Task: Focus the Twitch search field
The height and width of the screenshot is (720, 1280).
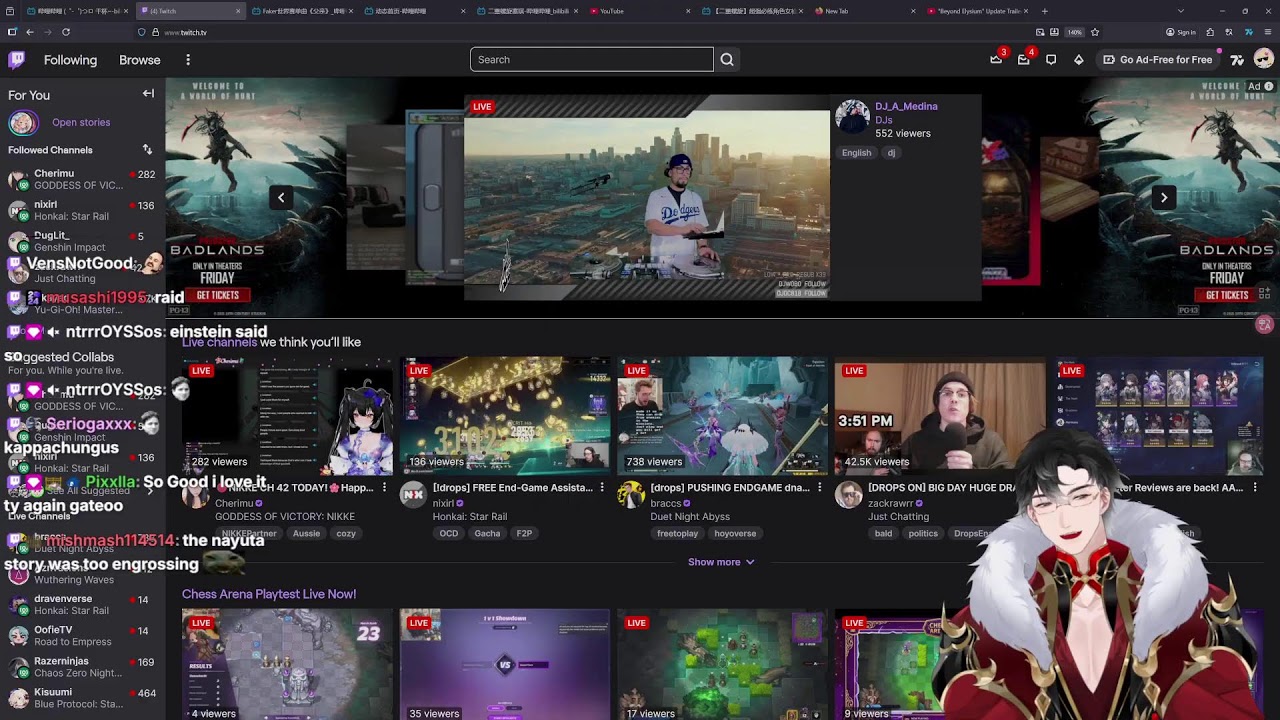Action: pos(592,60)
